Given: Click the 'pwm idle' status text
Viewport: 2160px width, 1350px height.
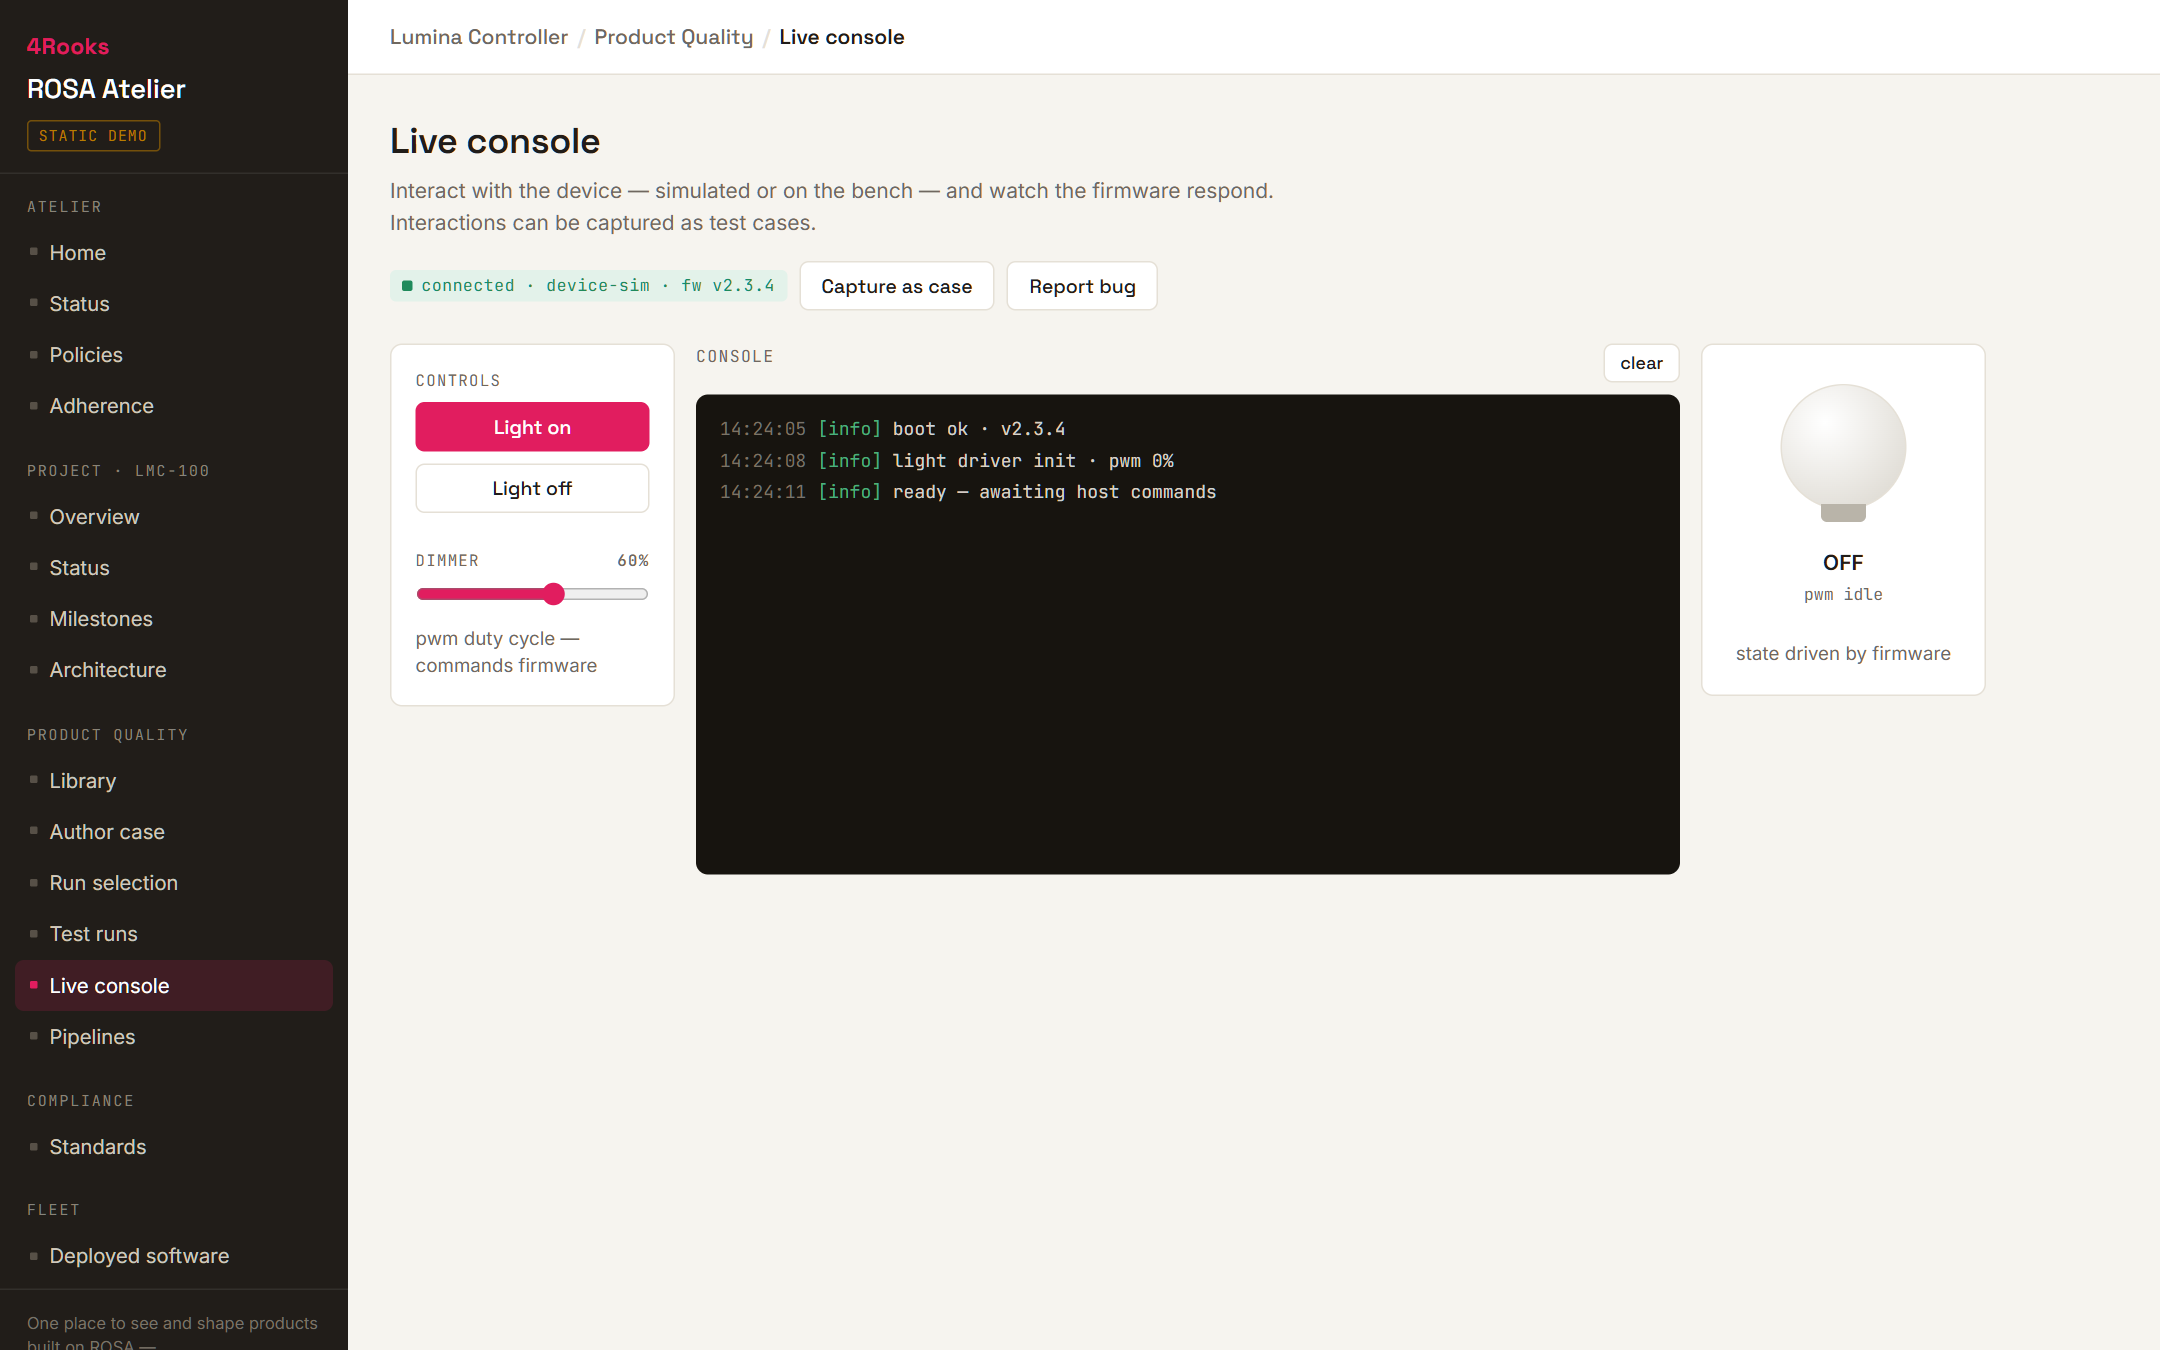Looking at the screenshot, I should coord(1843,594).
